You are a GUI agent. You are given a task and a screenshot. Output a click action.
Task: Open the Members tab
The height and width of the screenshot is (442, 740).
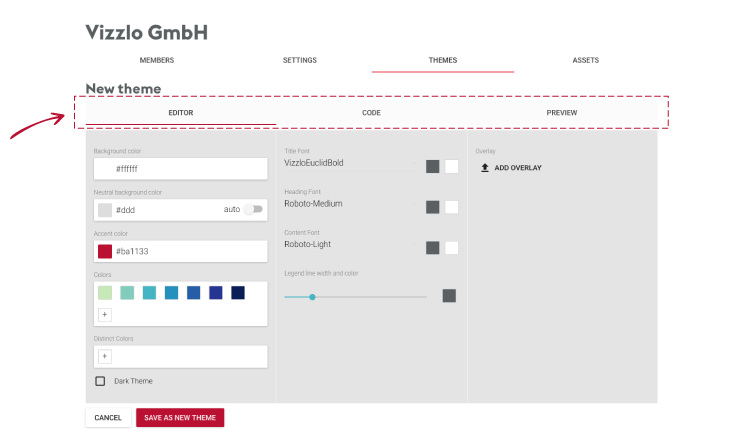pyautogui.click(x=157, y=60)
